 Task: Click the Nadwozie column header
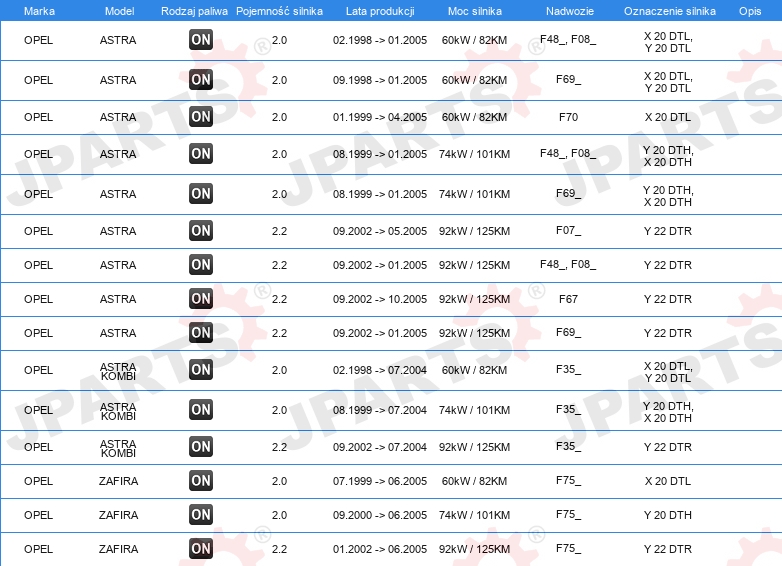click(570, 11)
